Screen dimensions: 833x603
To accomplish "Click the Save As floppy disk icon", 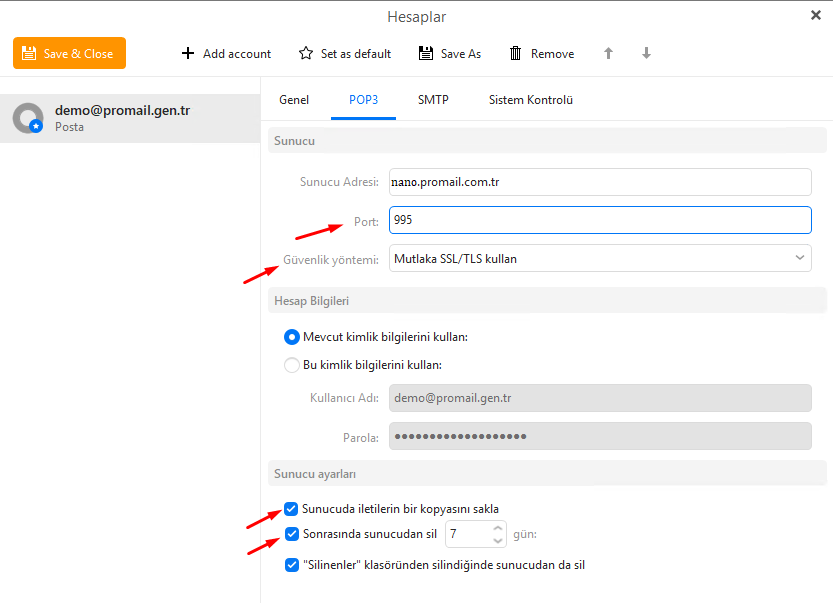I will click(x=426, y=53).
